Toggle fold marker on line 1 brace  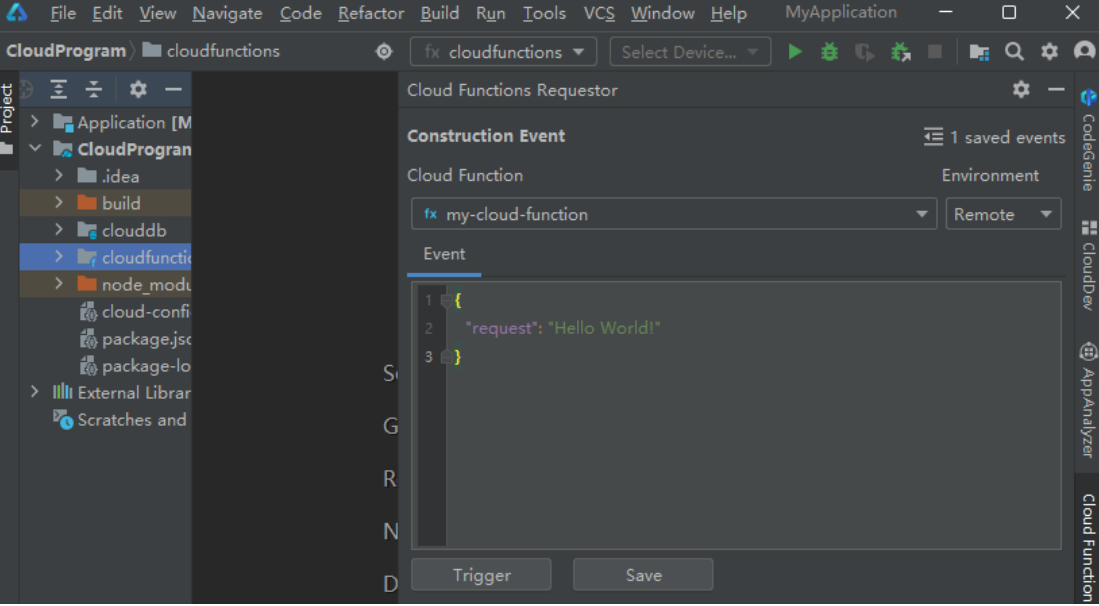pos(446,301)
